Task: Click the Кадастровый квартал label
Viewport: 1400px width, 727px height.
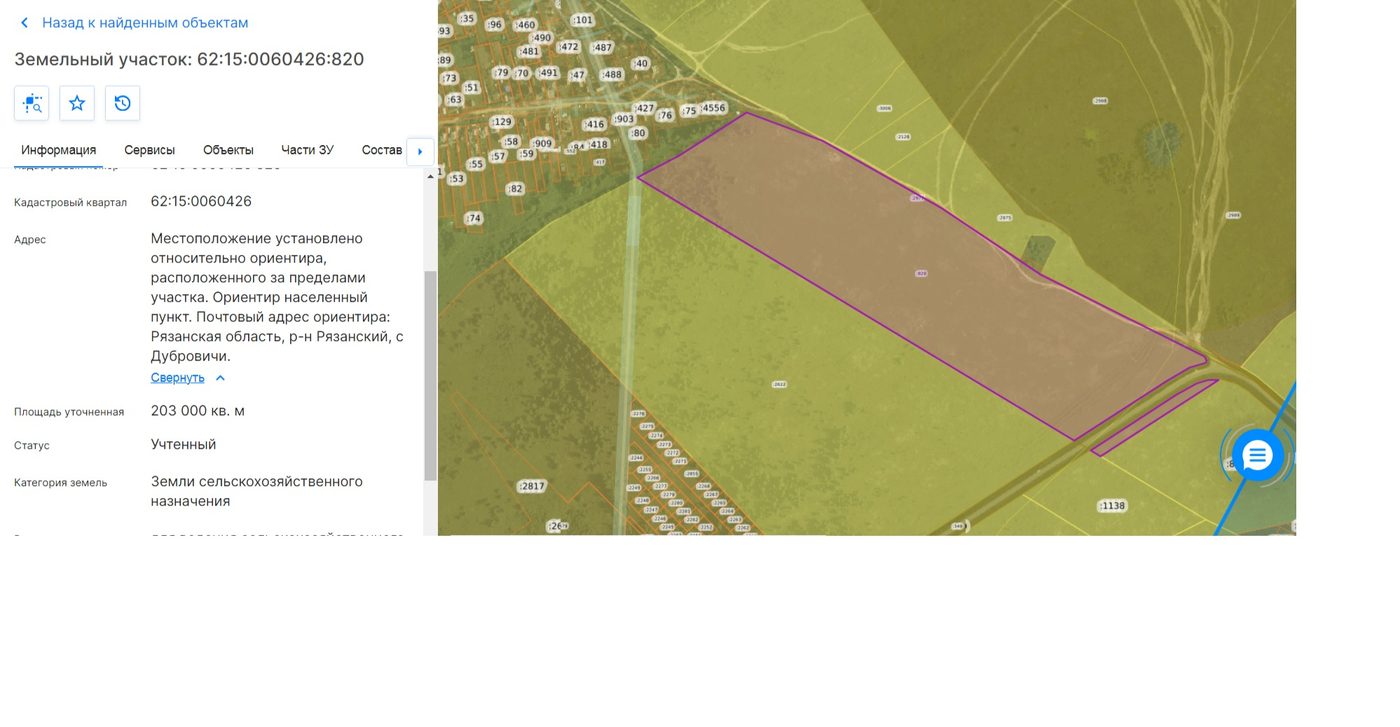Action: (70, 203)
